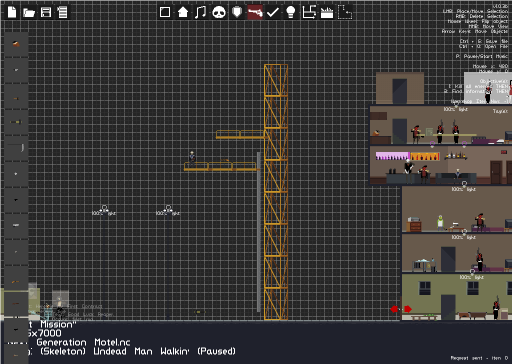Select the brown wooden door in bar
Viewport: 512px width, 364px height.
pyautogui.click(x=496, y=172)
